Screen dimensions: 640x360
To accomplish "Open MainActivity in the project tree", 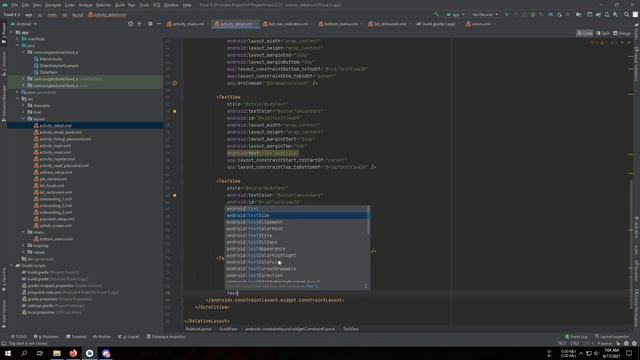I will (x=51, y=59).
